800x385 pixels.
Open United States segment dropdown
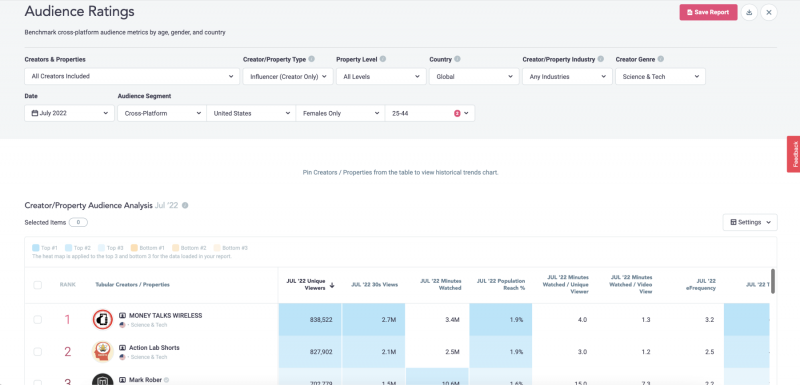[251, 113]
